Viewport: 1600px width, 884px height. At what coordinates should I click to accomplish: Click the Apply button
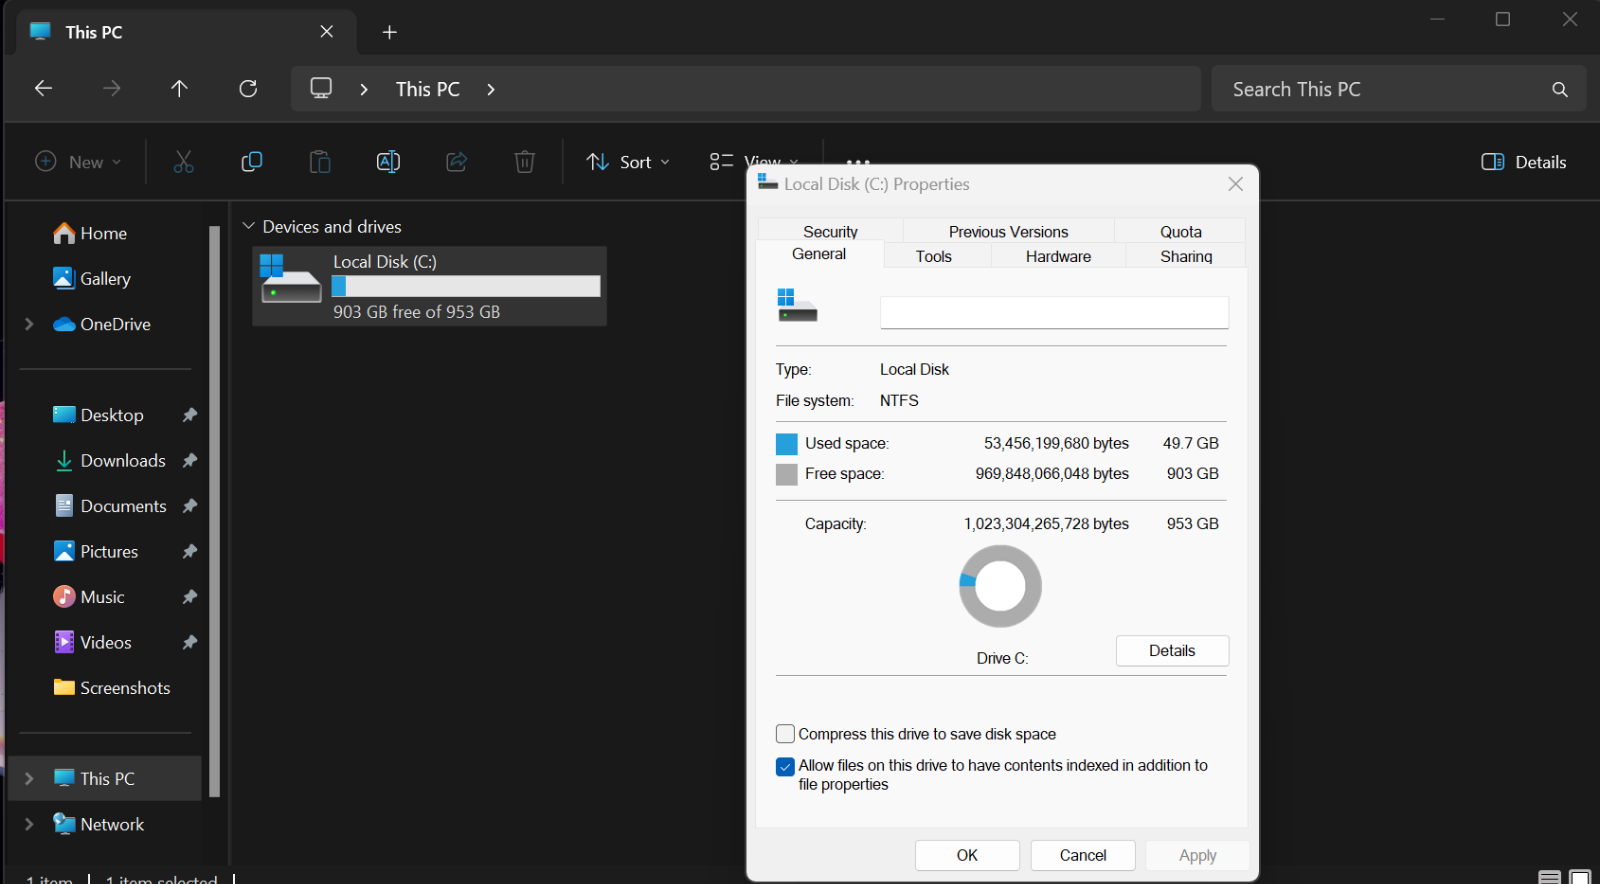(x=1197, y=855)
